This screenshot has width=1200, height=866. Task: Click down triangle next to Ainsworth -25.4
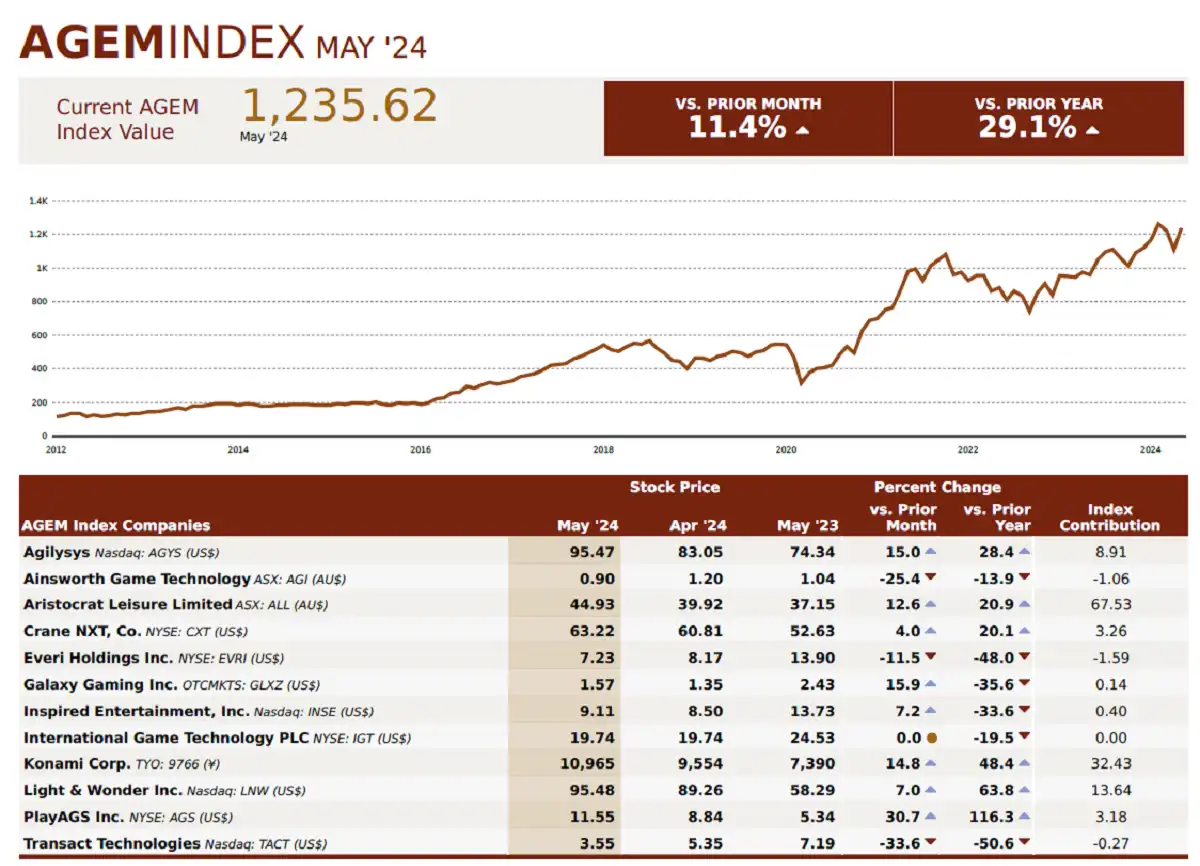pos(930,578)
